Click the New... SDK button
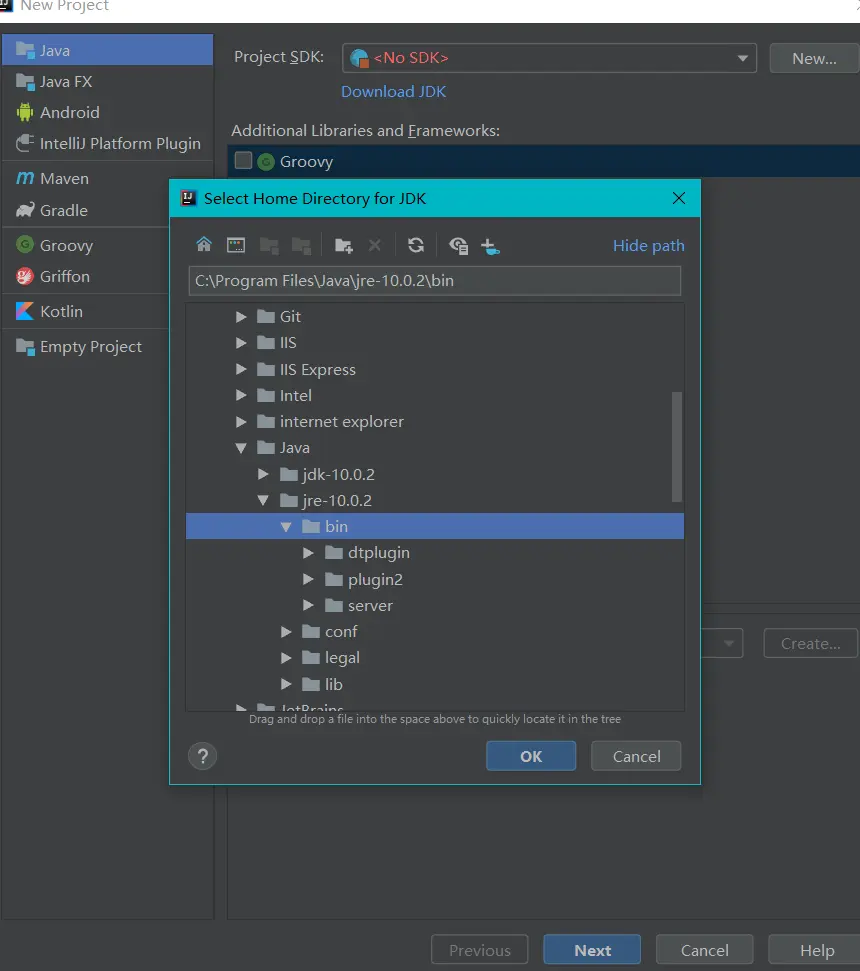The height and width of the screenshot is (971, 860). (814, 58)
